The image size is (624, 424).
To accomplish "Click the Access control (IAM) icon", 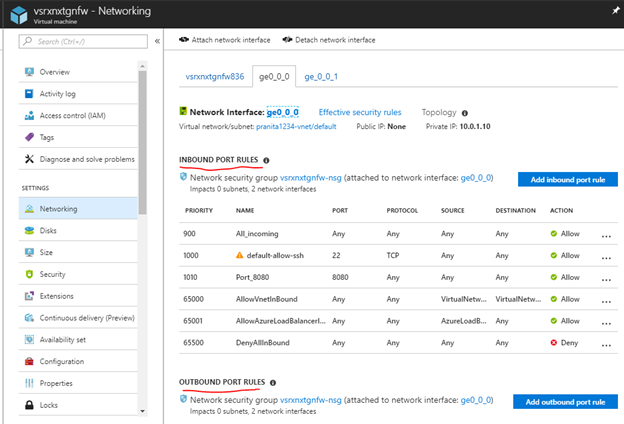I will (x=29, y=115).
